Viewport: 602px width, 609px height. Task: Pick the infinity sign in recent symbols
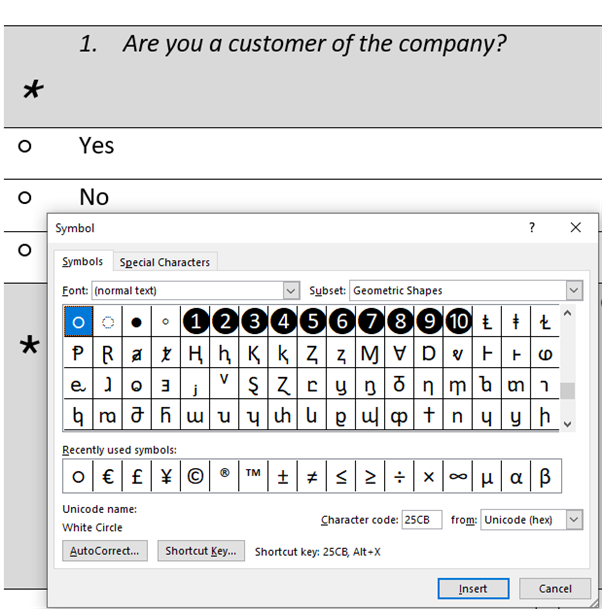click(x=458, y=476)
